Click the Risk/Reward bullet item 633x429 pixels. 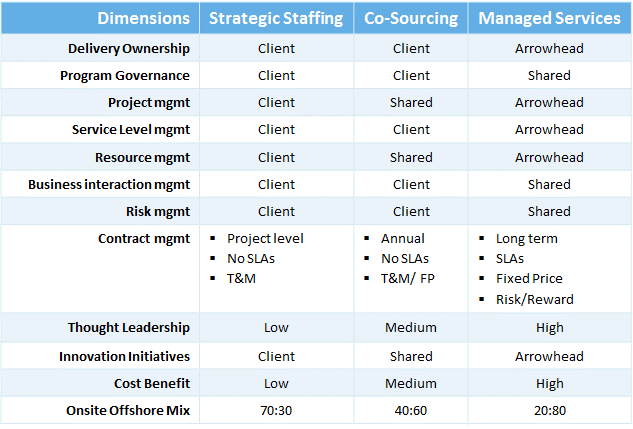pos(535,298)
